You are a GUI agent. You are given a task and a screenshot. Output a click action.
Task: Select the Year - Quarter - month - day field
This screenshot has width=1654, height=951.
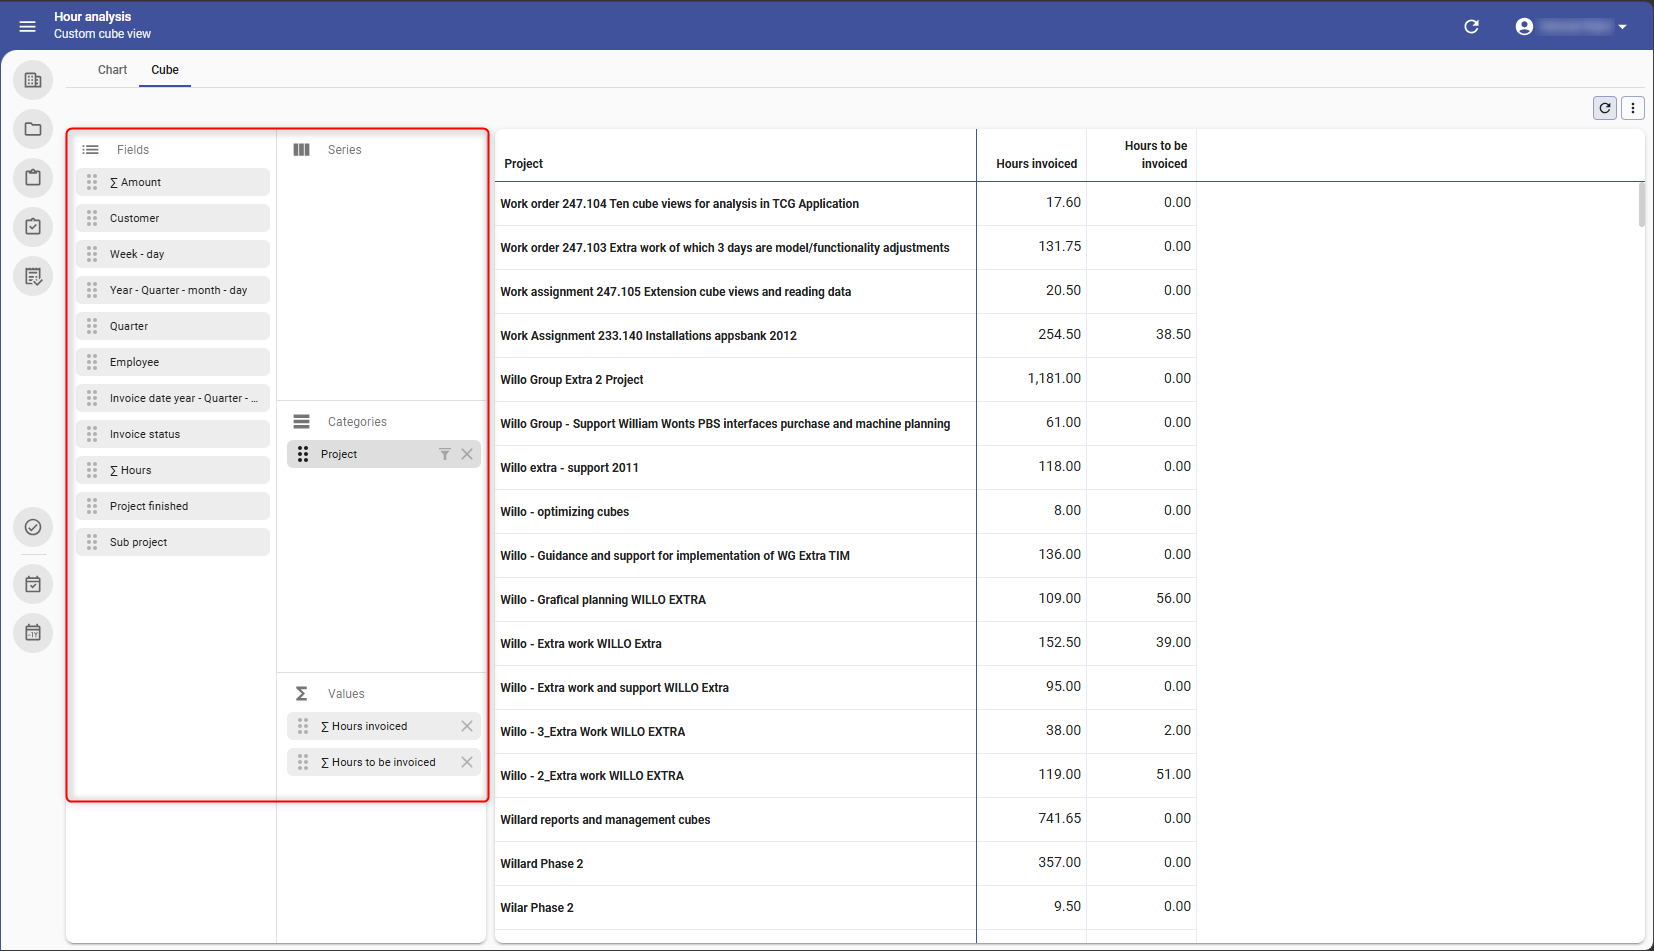[x=173, y=290]
